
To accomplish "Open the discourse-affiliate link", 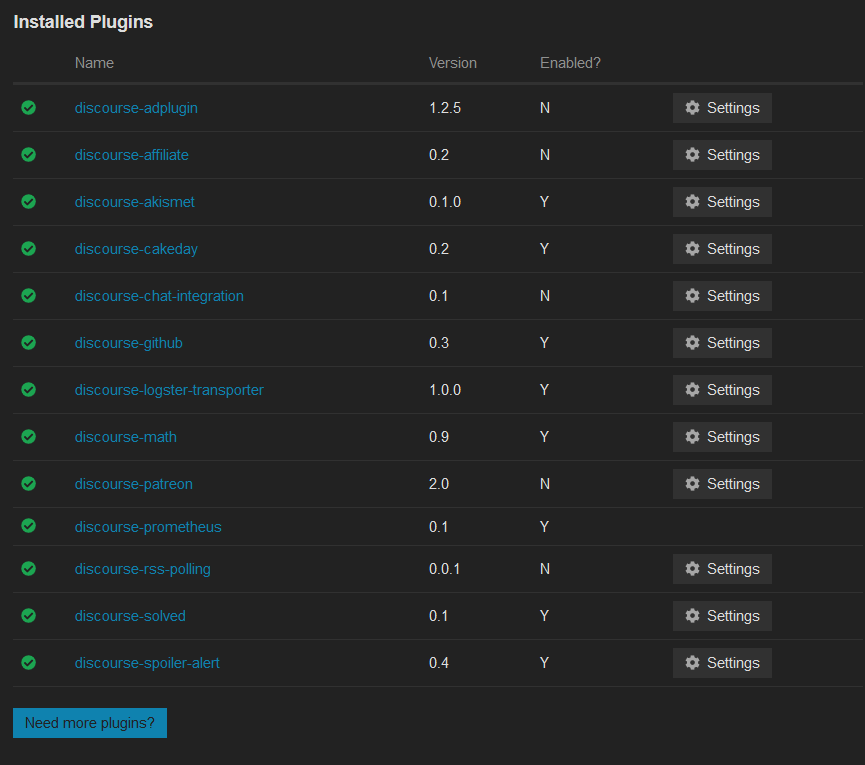I will click(131, 155).
